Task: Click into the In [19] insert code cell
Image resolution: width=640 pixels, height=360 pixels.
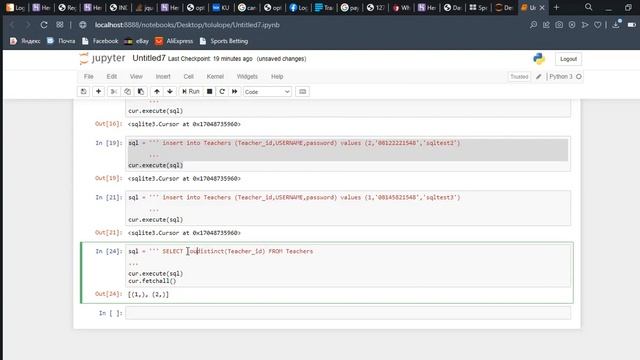Action: point(348,154)
